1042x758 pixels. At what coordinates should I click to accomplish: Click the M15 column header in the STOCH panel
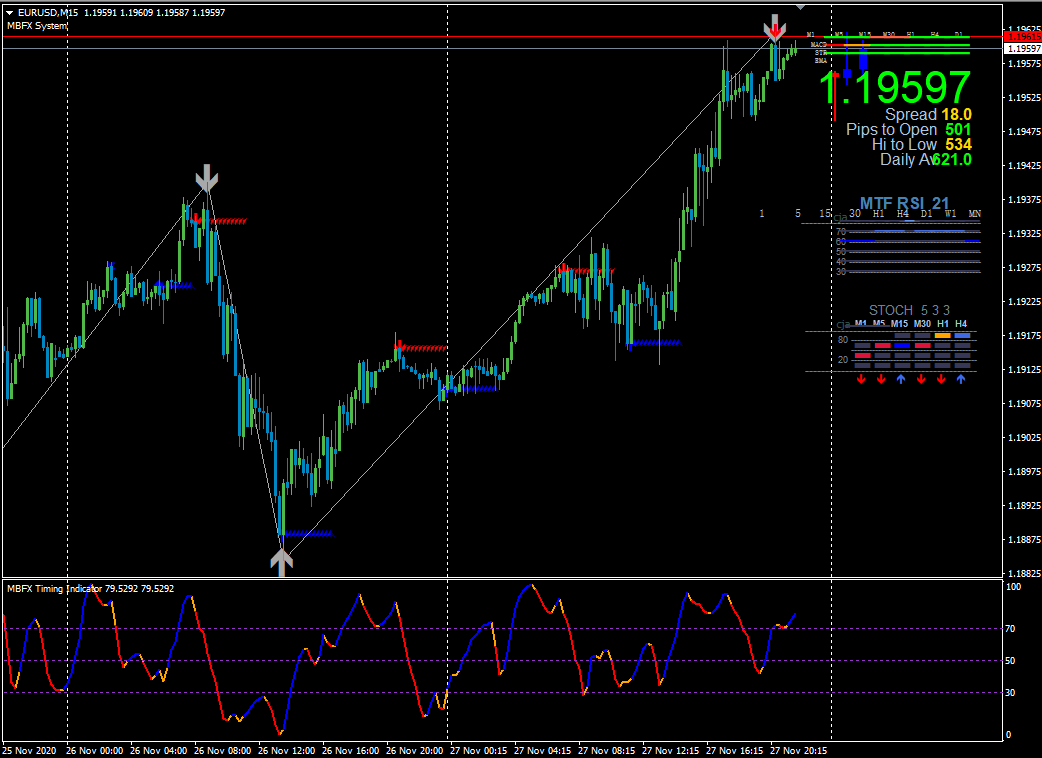(899, 324)
